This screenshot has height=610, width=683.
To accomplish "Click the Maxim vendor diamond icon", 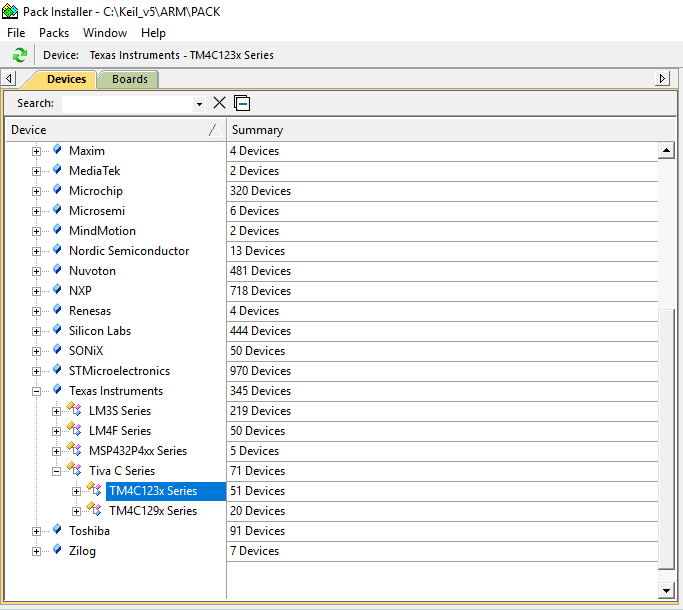I will (57, 150).
